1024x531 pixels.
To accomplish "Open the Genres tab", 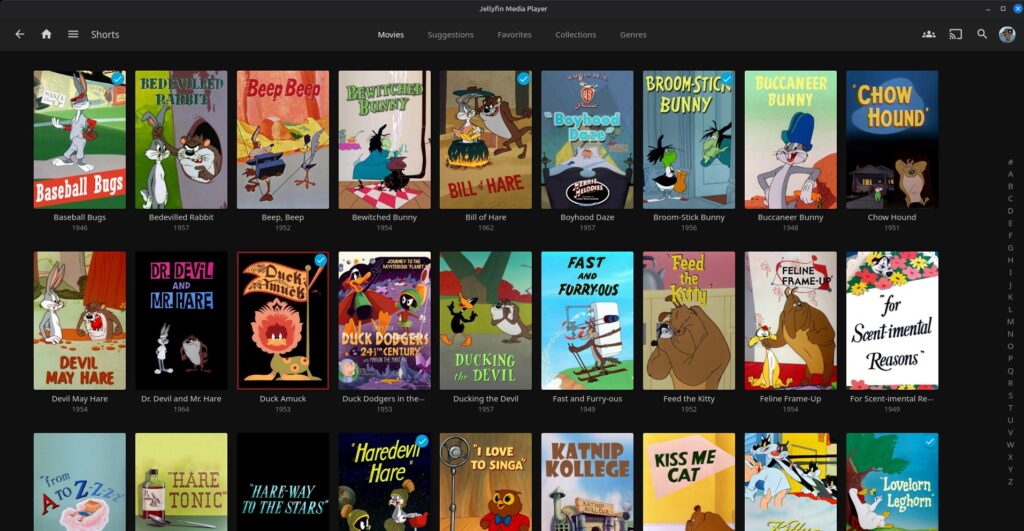I will point(633,35).
